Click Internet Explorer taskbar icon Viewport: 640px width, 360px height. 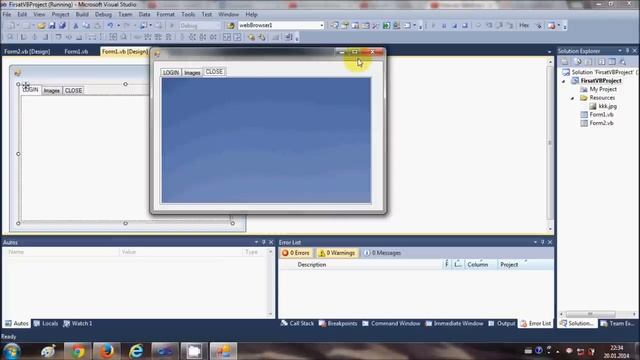pos(136,351)
